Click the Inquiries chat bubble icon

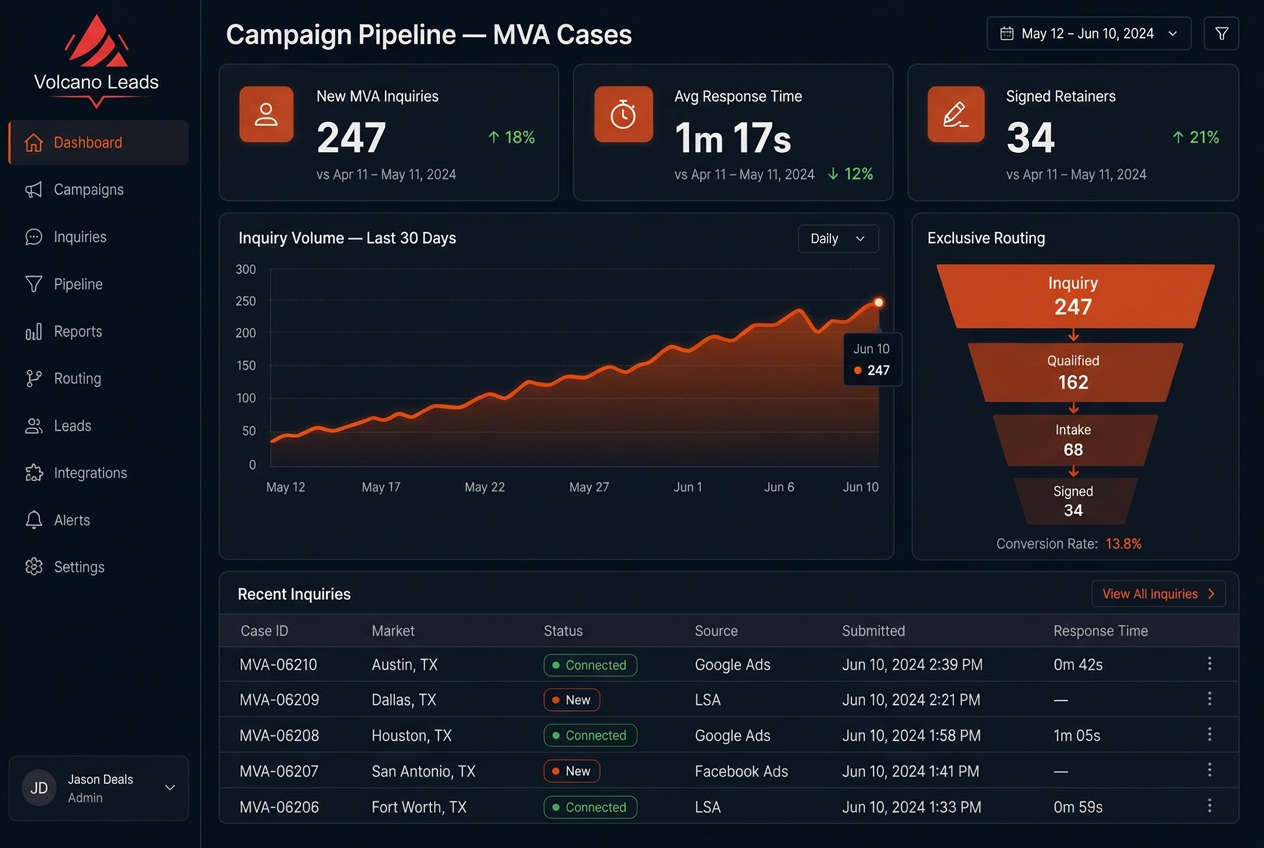(x=34, y=237)
